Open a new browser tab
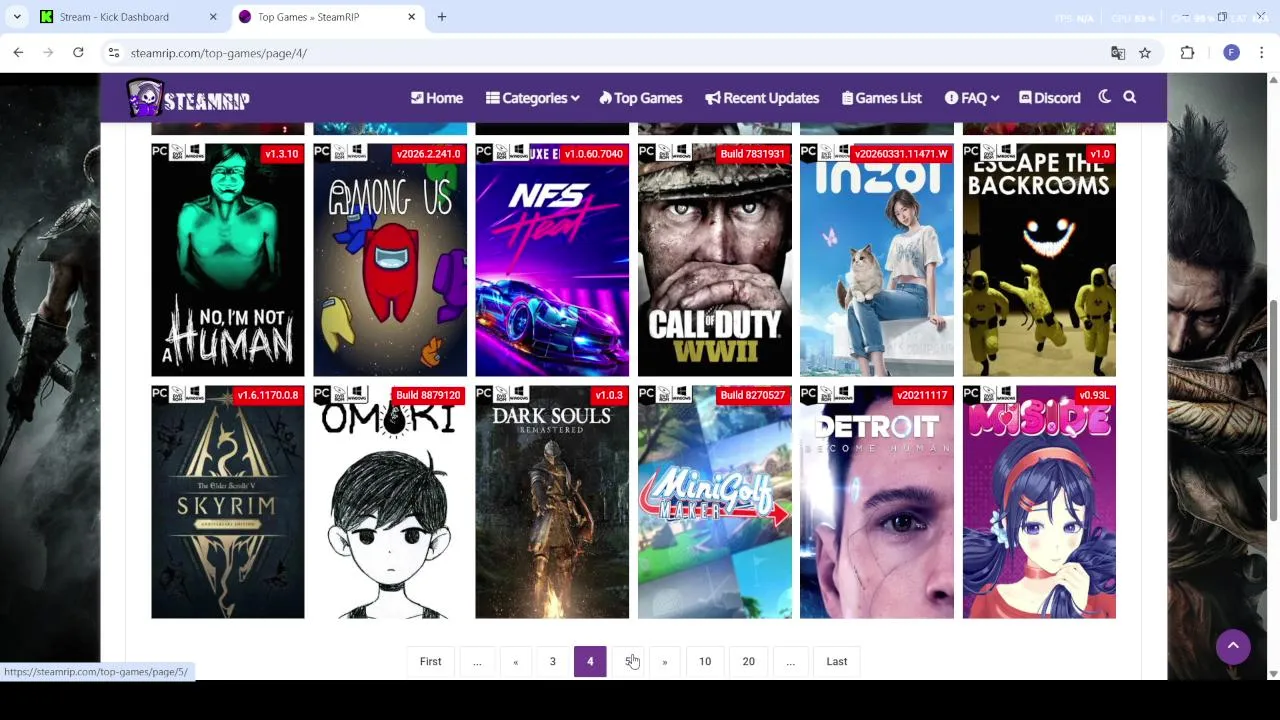 pos(442,17)
